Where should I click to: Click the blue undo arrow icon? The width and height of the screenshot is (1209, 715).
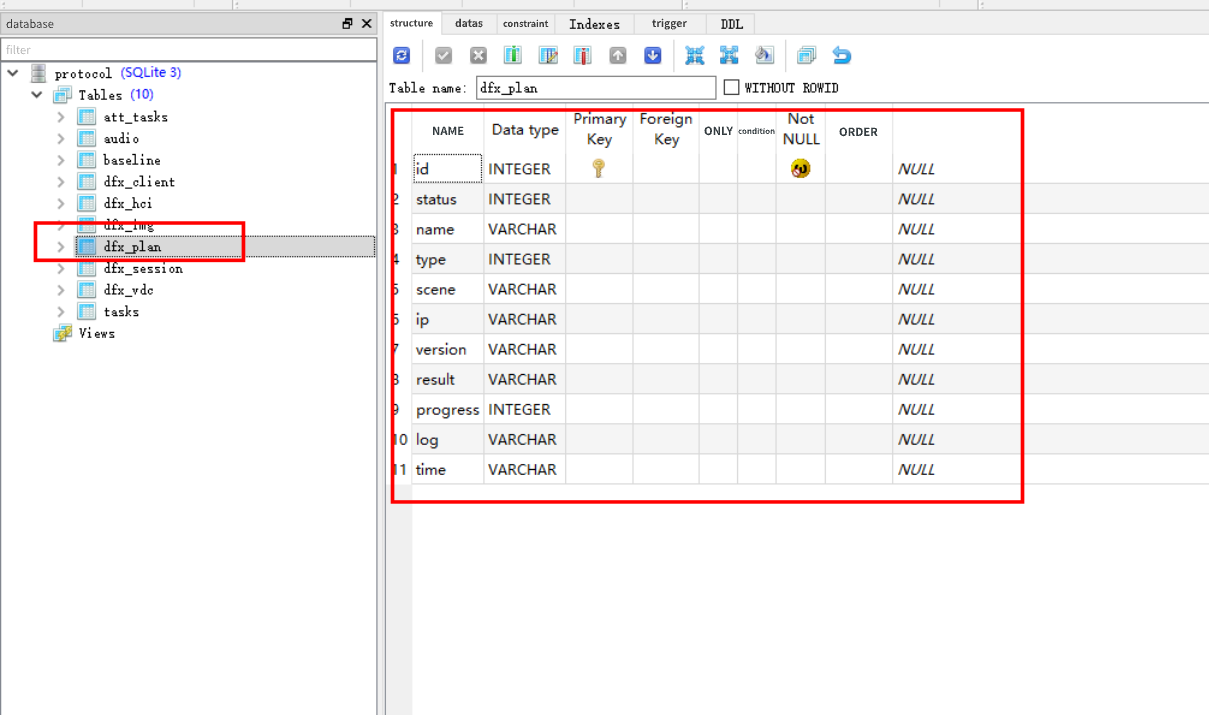(842, 56)
